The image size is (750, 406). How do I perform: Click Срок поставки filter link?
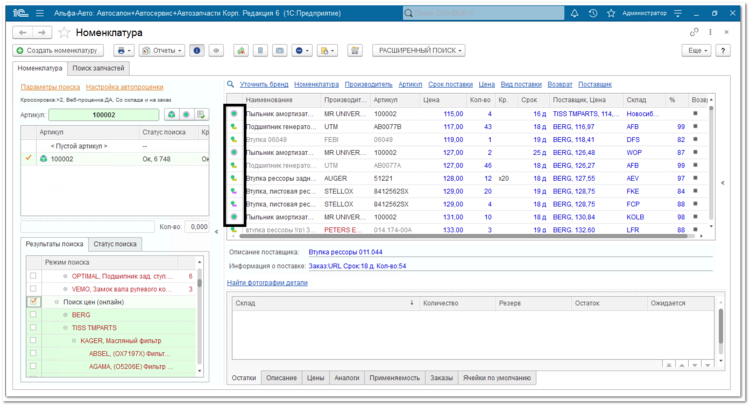[x=450, y=84]
